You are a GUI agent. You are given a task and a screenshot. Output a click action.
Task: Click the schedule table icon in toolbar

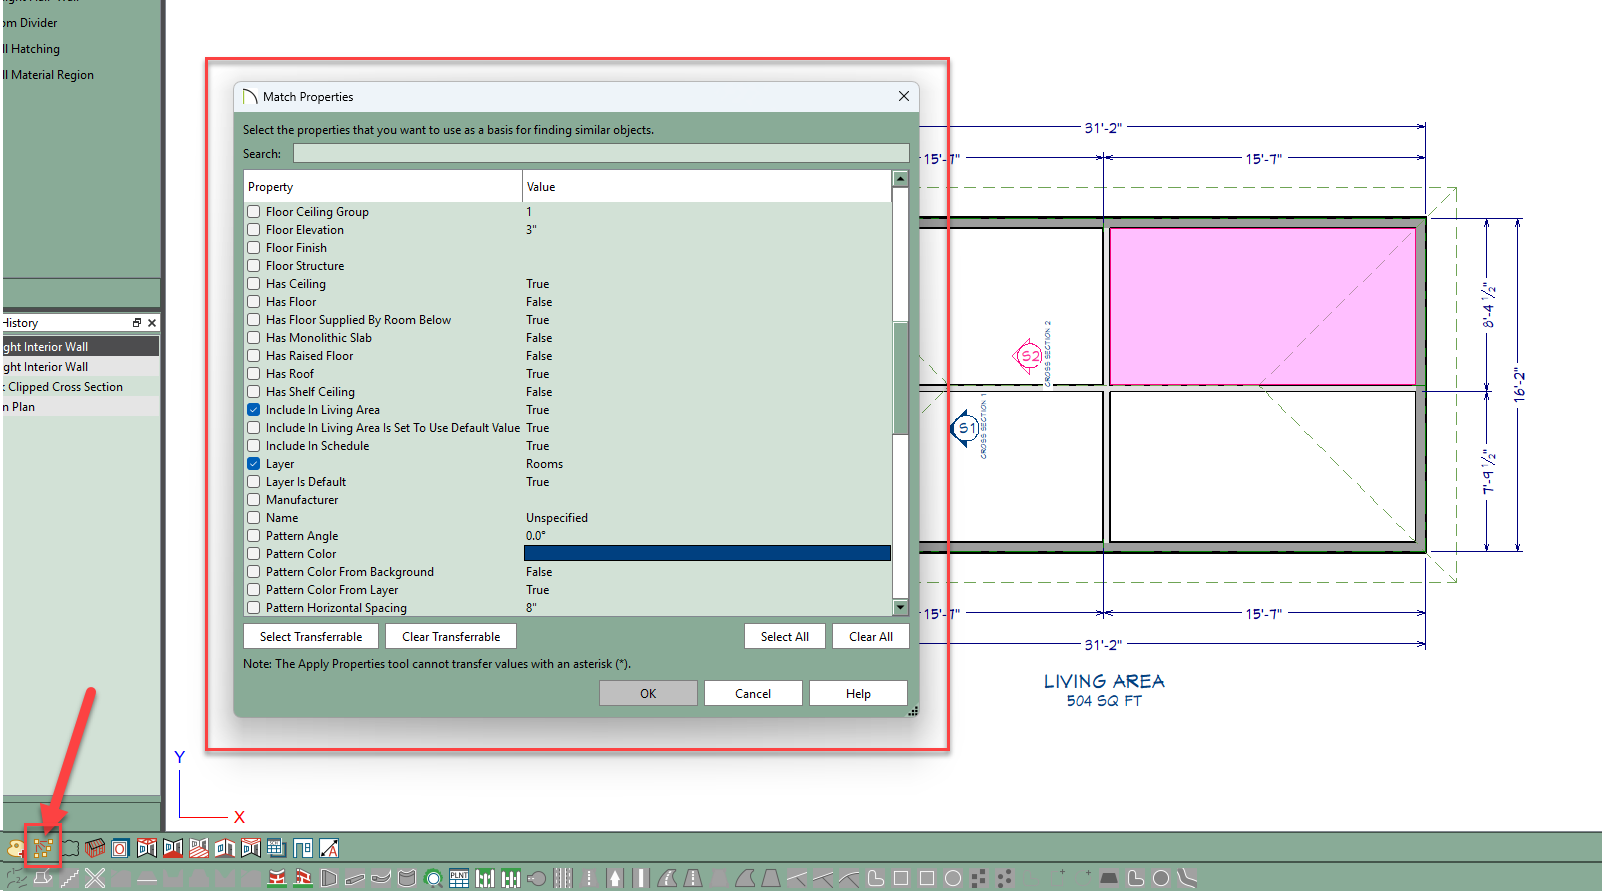(x=276, y=848)
